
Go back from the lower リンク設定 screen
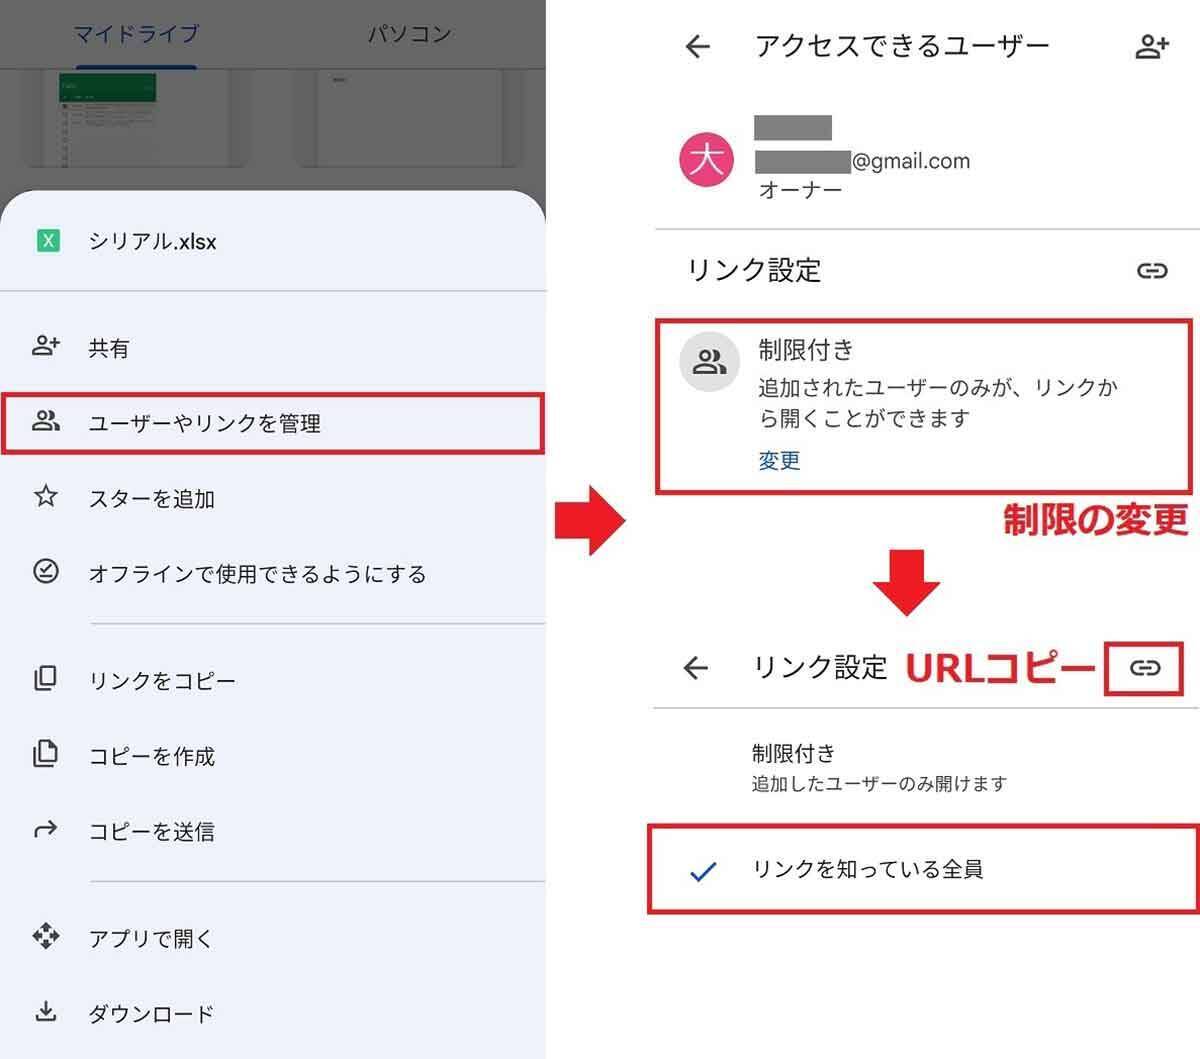696,668
